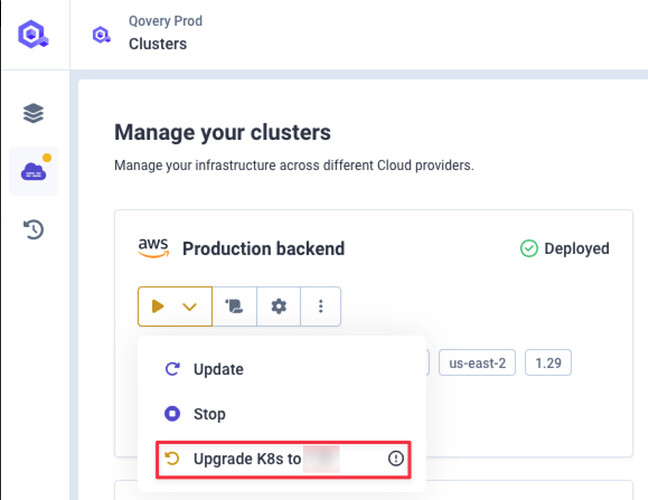Click the Stop circle icon
Viewport: 648px width, 500px height.
pyautogui.click(x=172, y=414)
